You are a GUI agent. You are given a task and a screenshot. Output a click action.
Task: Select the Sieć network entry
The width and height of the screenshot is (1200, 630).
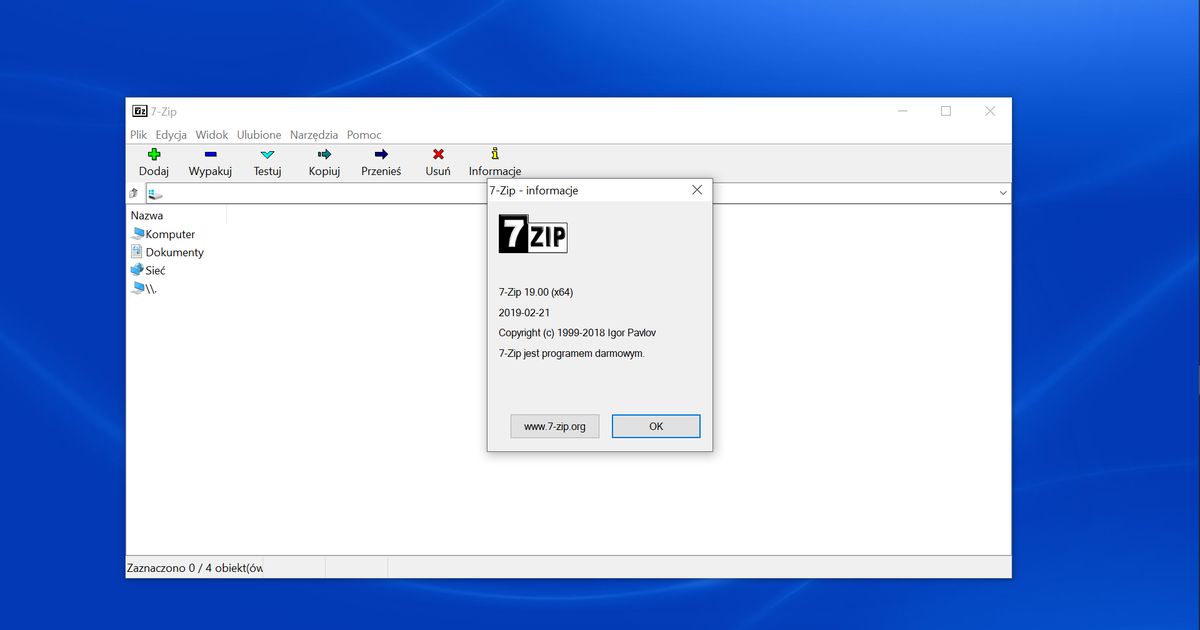click(x=156, y=270)
